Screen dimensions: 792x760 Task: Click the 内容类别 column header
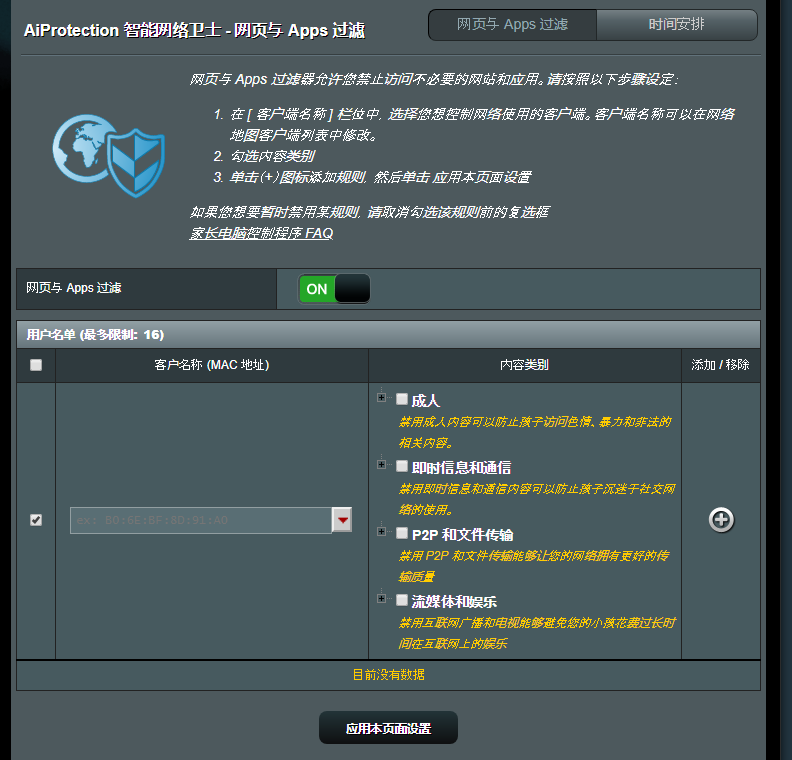pos(524,365)
